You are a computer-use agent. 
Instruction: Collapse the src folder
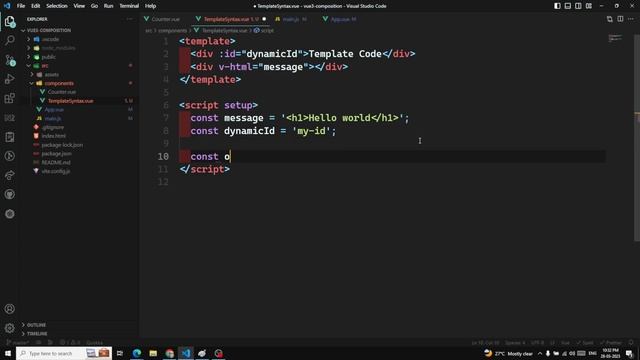pyautogui.click(x=44, y=65)
